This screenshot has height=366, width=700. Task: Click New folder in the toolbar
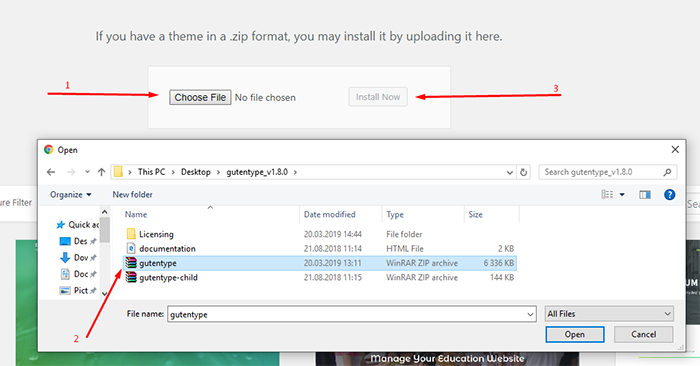pos(132,195)
